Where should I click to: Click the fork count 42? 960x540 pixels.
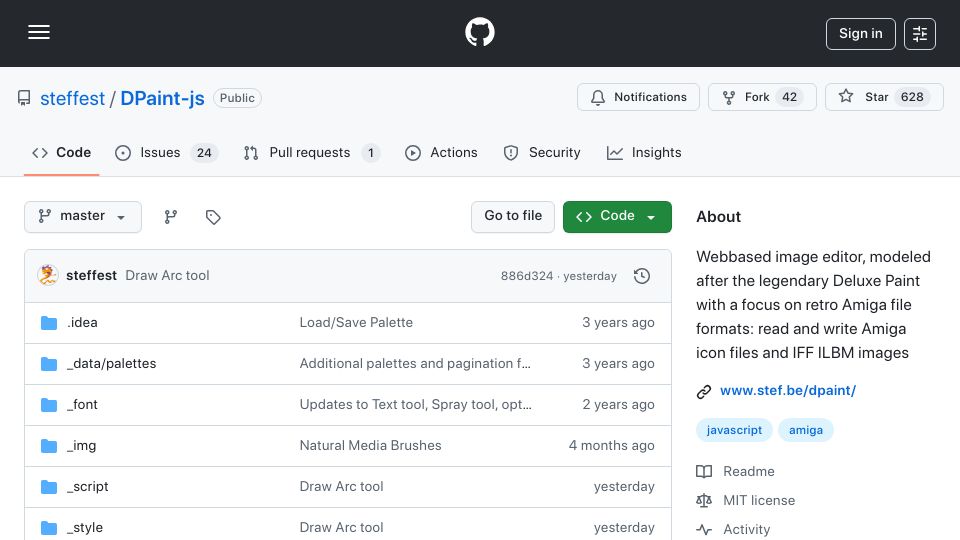coord(790,97)
